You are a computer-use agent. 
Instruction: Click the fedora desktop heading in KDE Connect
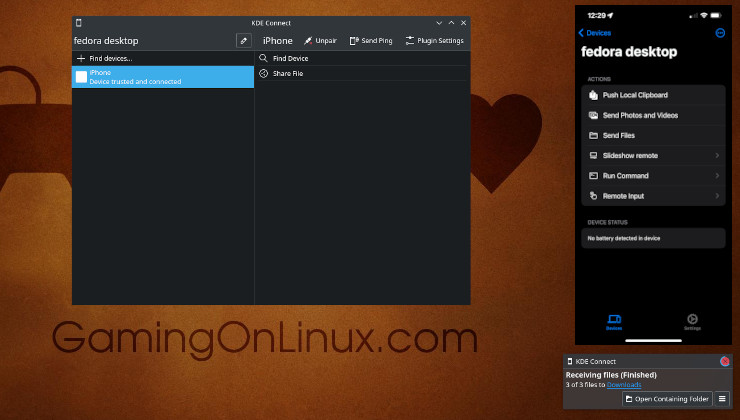[x=106, y=41]
